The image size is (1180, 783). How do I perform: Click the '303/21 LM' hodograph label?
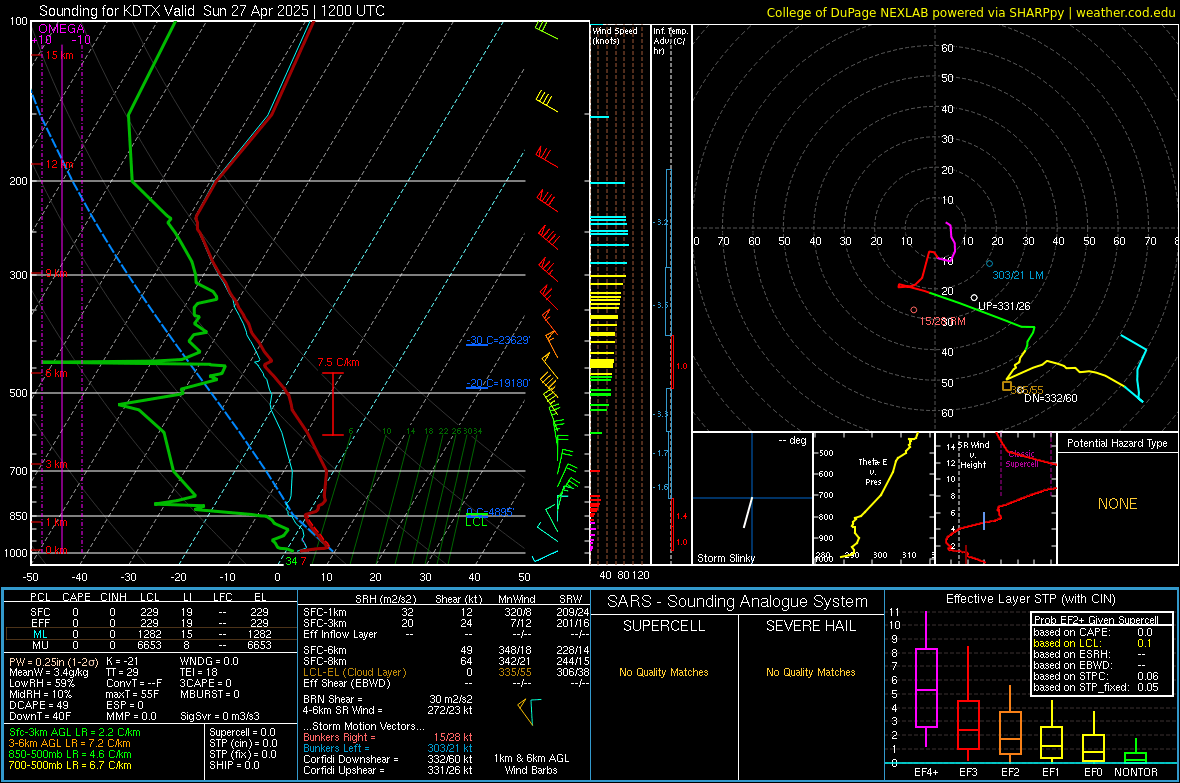1017,275
